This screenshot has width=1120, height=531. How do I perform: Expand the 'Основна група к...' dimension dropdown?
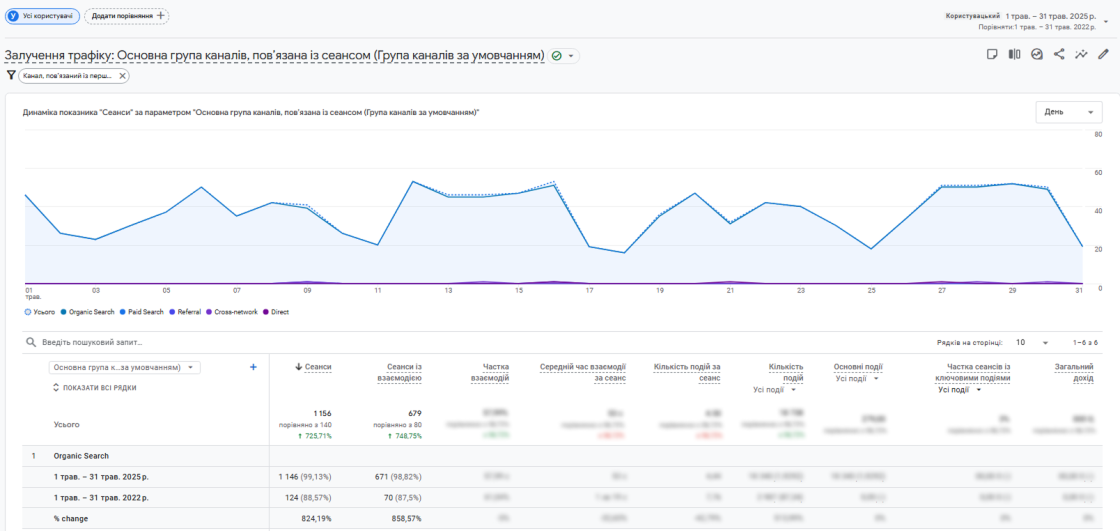(x=126, y=367)
